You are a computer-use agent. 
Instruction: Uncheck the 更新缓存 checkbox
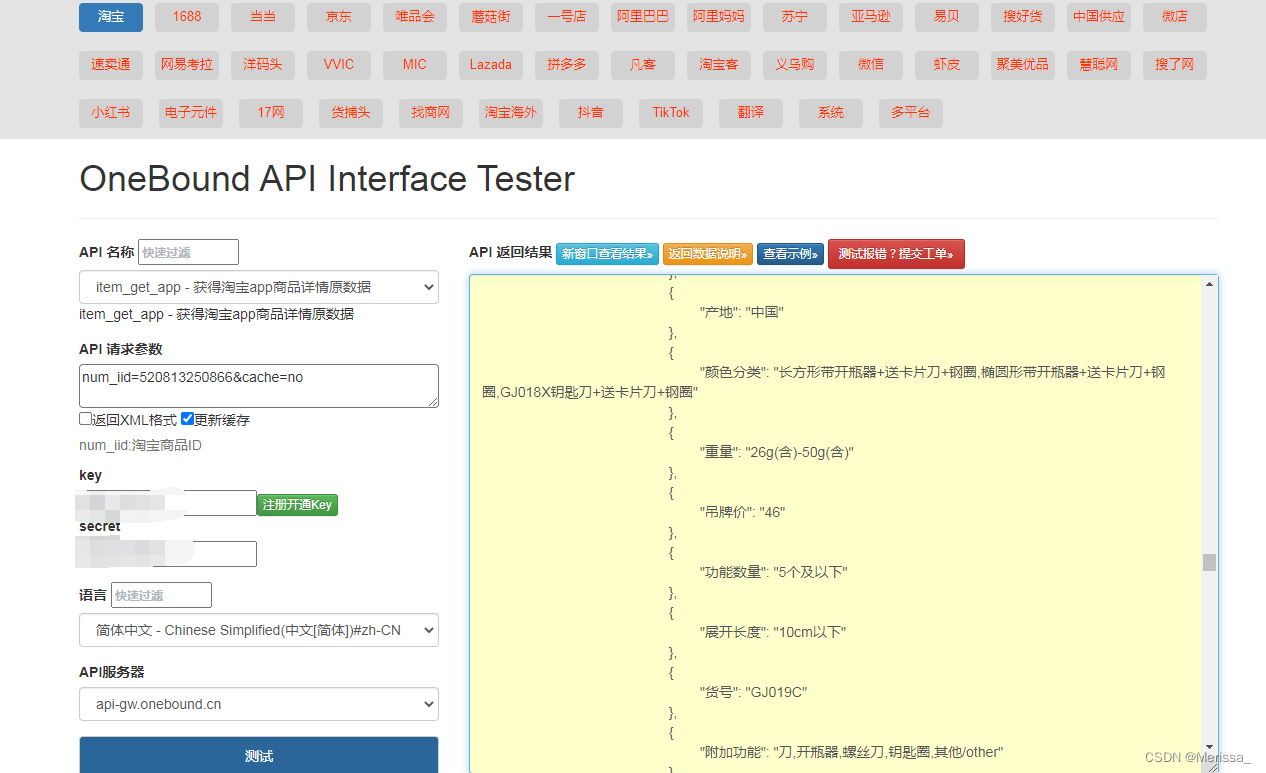tap(187, 419)
